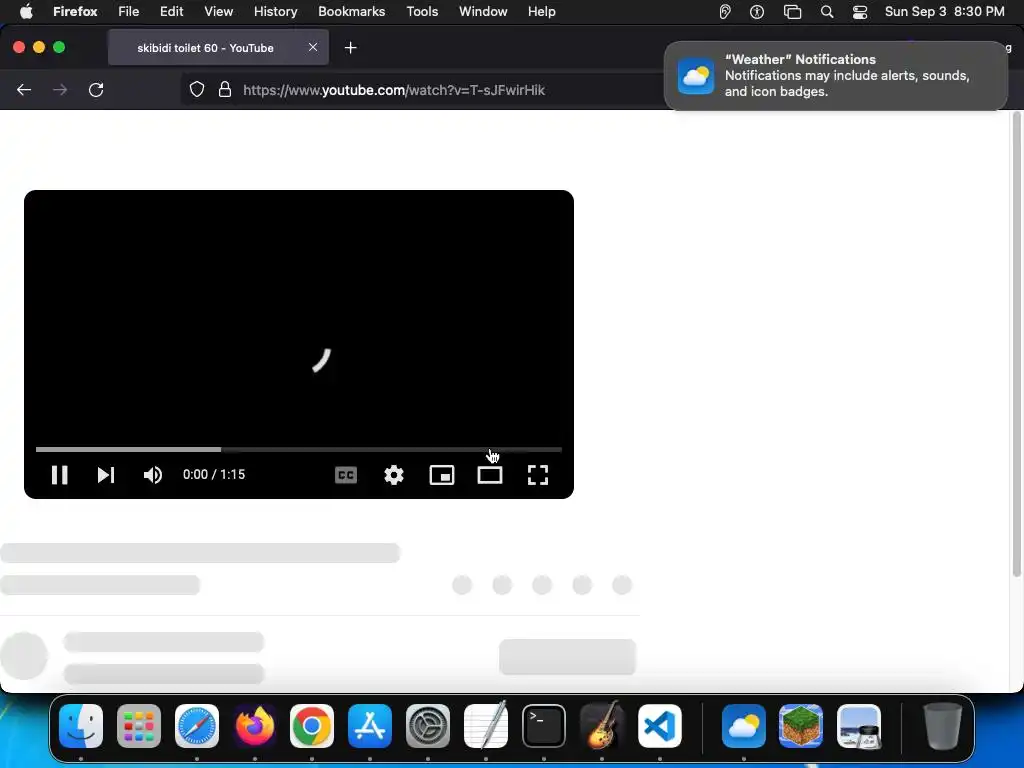
Task: Open TextEdit from the Dock
Action: click(x=485, y=726)
